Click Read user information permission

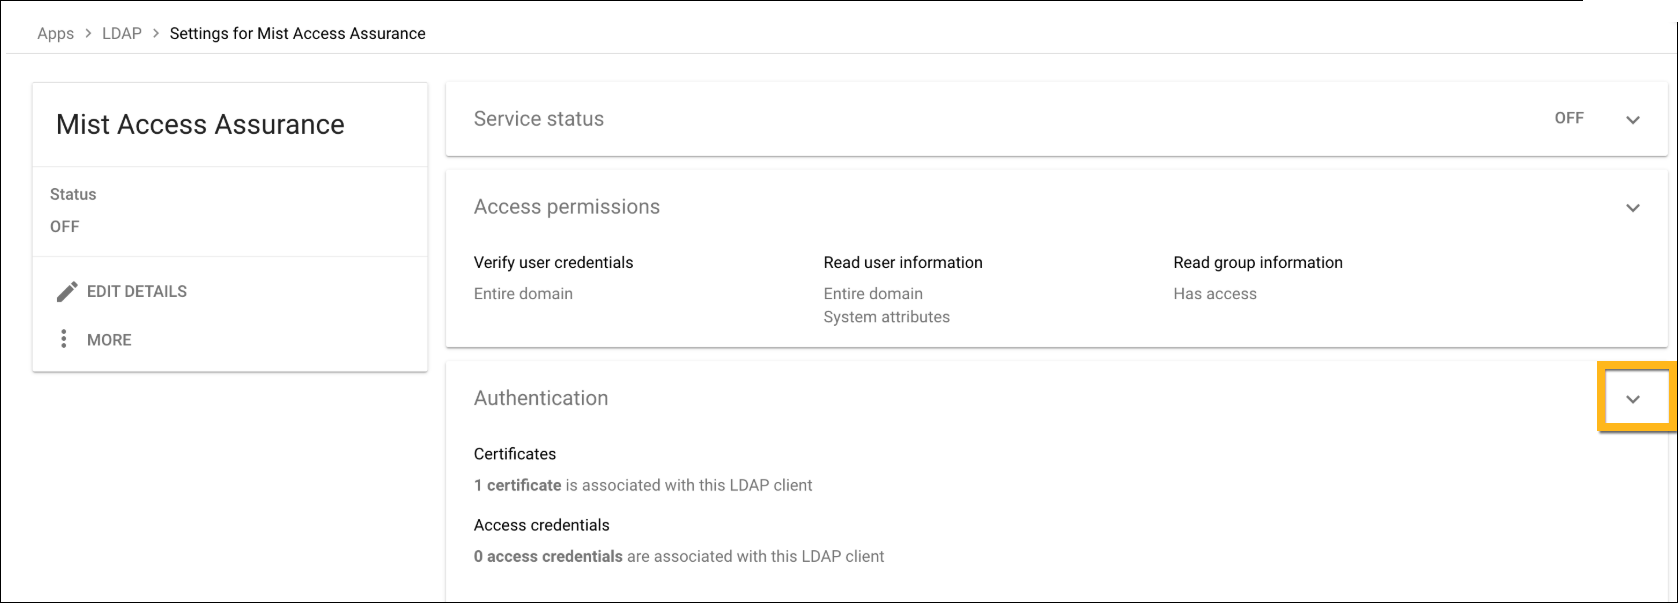coord(902,263)
